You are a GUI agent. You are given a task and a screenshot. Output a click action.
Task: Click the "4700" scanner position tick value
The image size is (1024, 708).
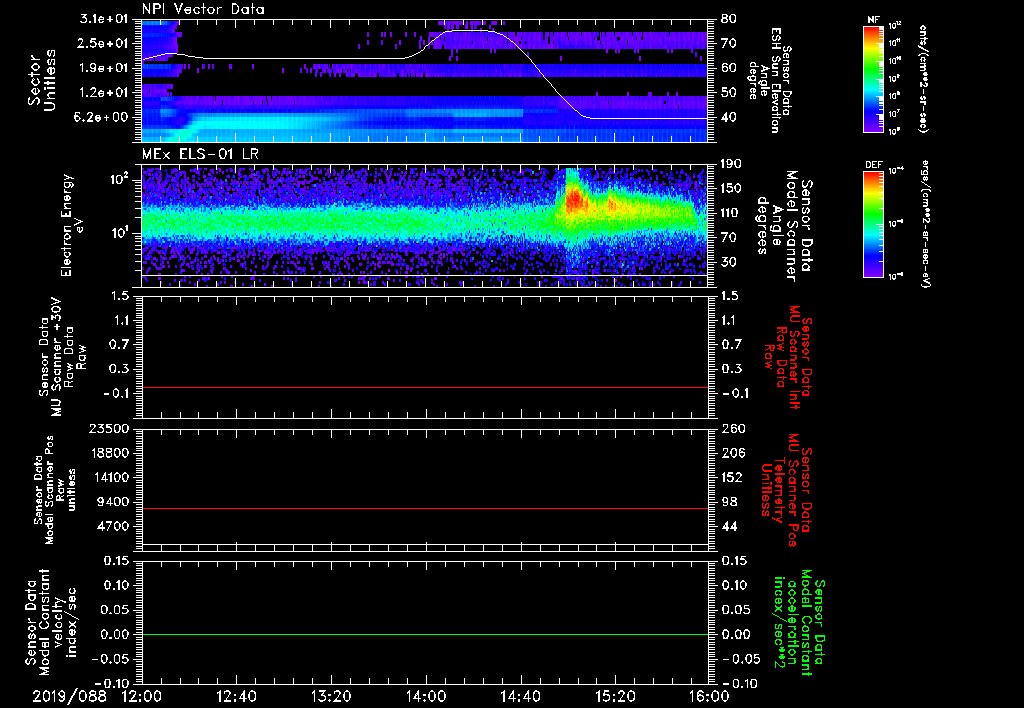(112, 526)
